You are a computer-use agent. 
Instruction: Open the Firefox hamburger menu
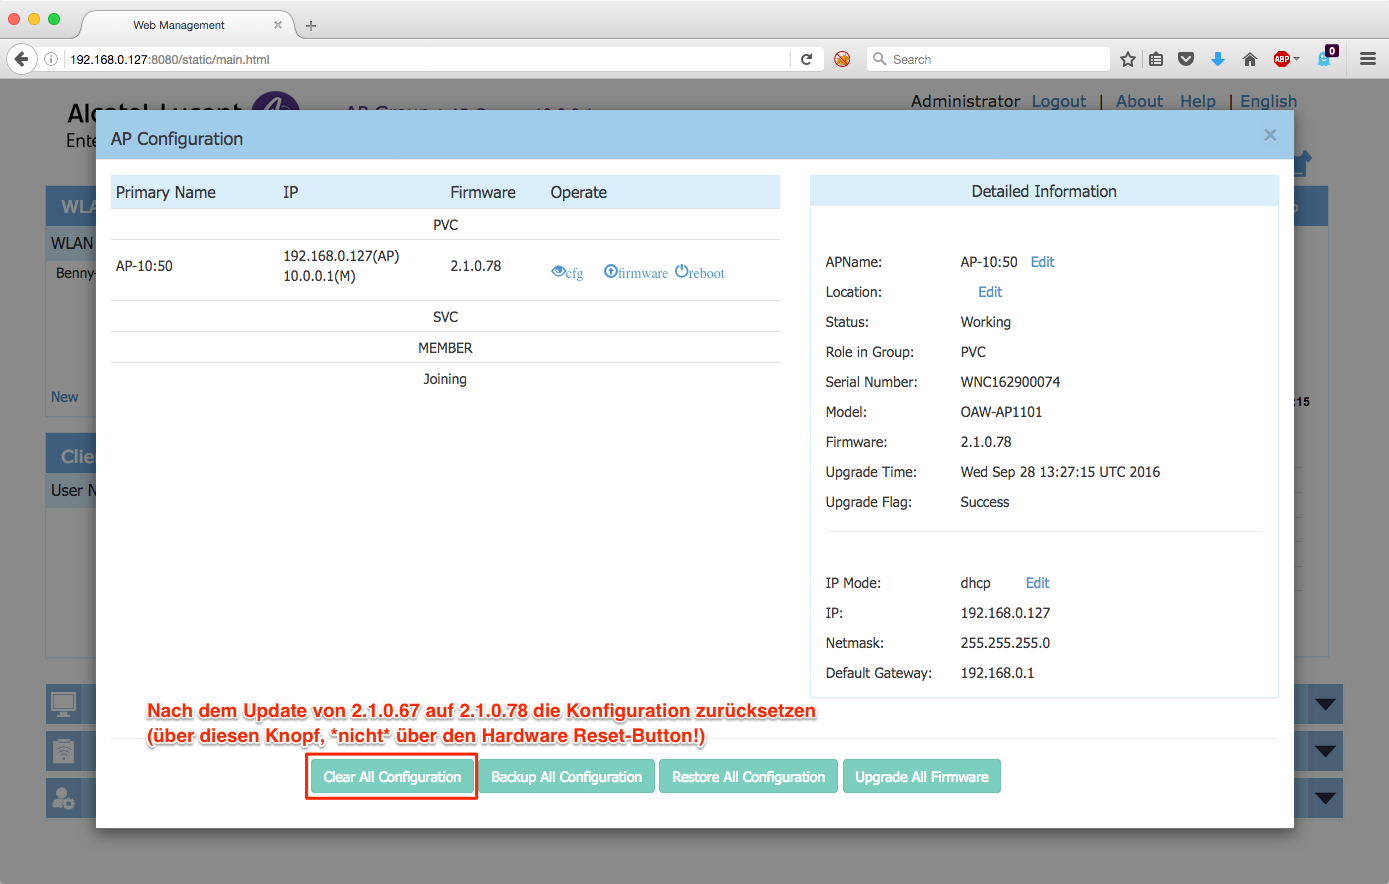[x=1367, y=59]
